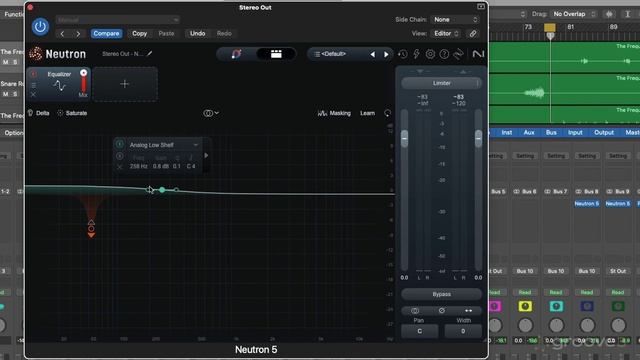Screen dimensions: 640x360
Task: Add a new module with plus slot
Action: pos(124,84)
